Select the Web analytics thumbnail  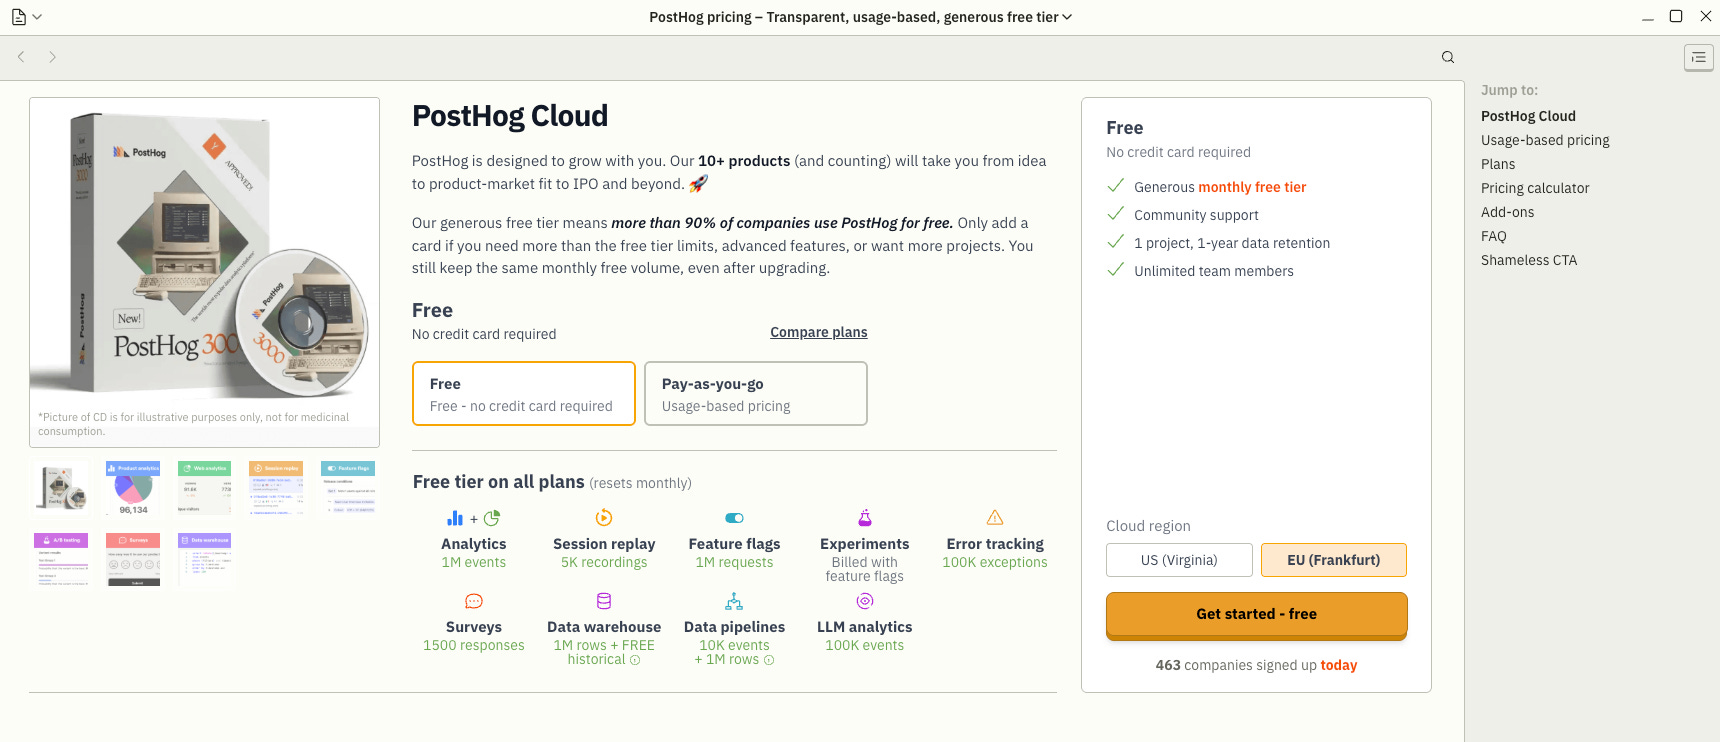point(205,488)
